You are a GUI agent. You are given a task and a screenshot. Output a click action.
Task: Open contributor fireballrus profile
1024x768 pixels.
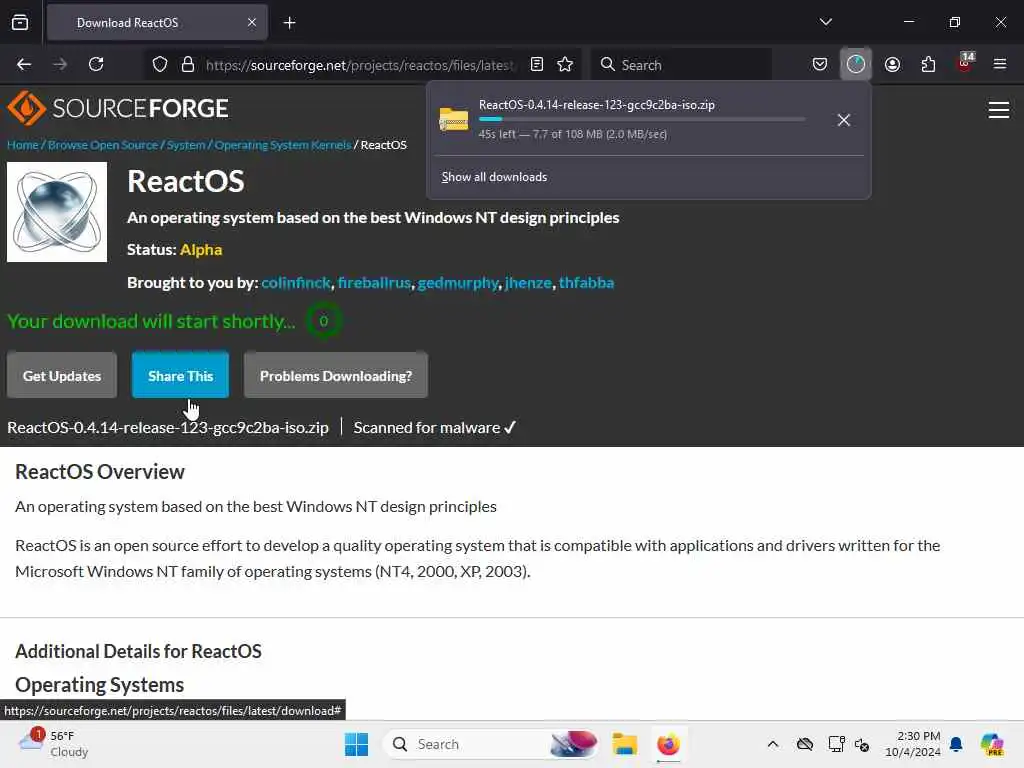tap(374, 283)
